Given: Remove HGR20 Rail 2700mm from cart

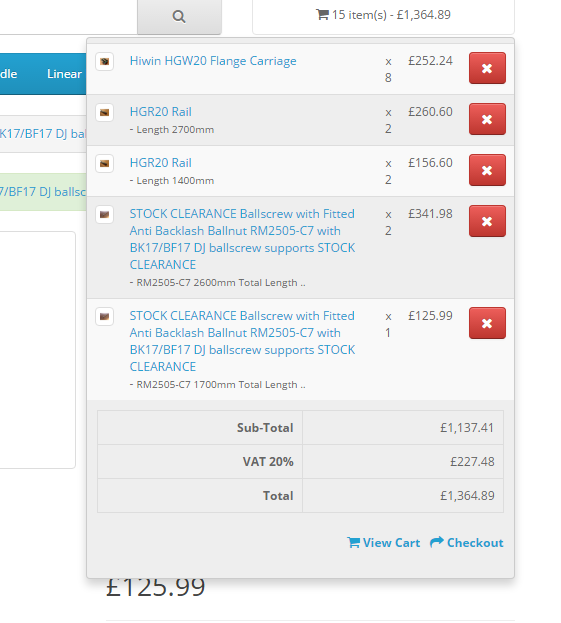Looking at the screenshot, I should tap(487, 119).
